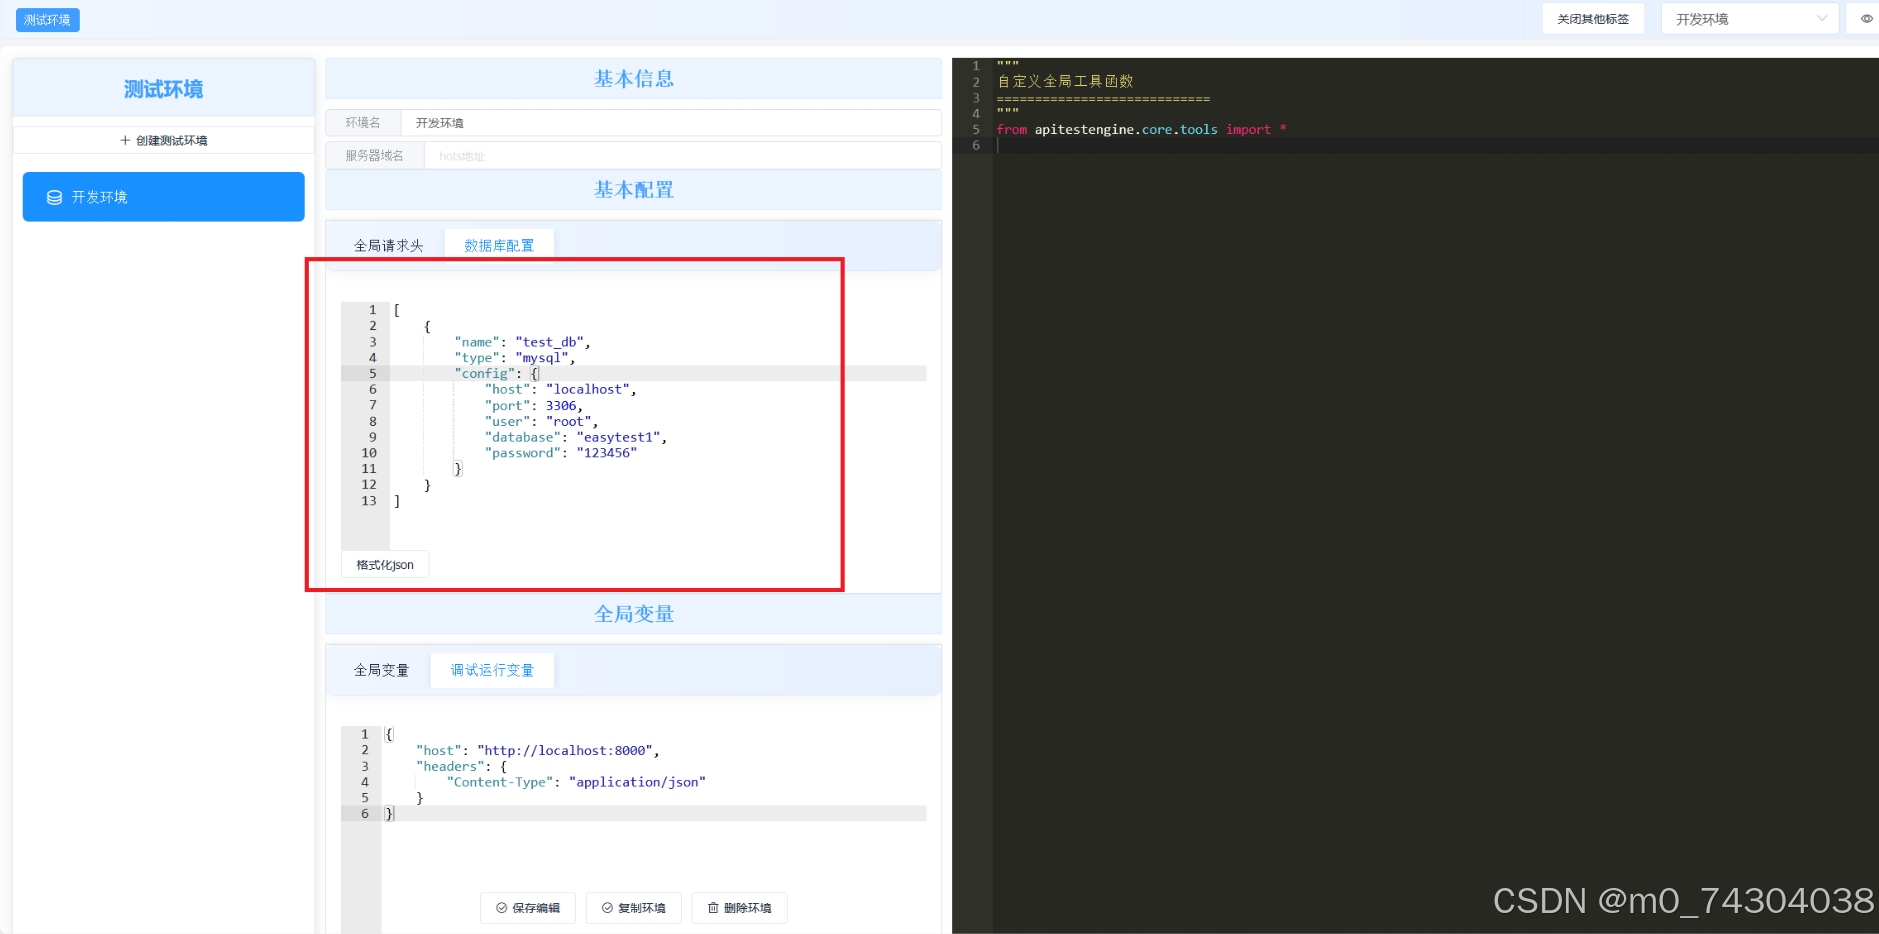Click the hots地址 server domain input field

pyautogui.click(x=600, y=155)
